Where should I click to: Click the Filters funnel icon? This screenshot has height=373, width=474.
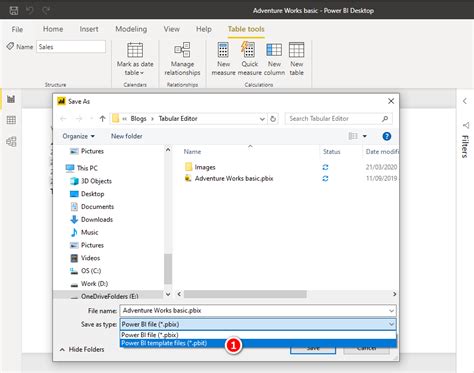[466, 125]
